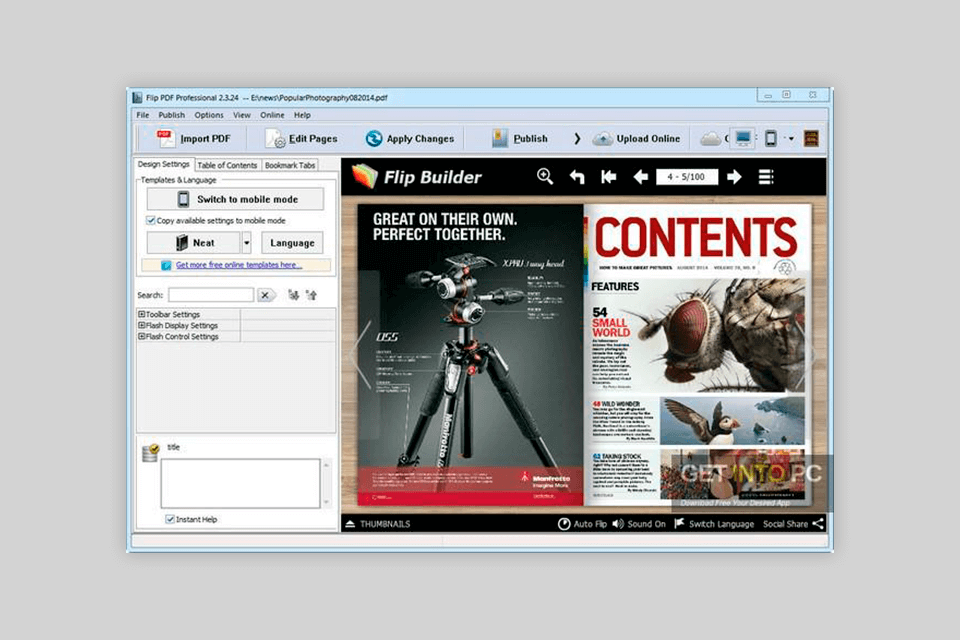
Task: Click Apply Changes in the toolbar
Action: (x=410, y=139)
